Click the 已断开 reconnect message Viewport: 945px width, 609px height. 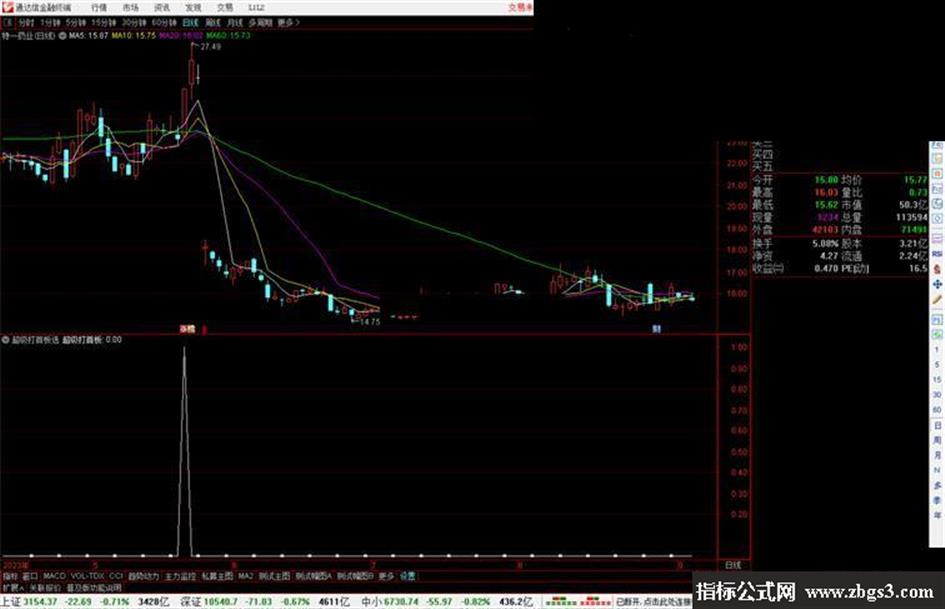(655, 602)
